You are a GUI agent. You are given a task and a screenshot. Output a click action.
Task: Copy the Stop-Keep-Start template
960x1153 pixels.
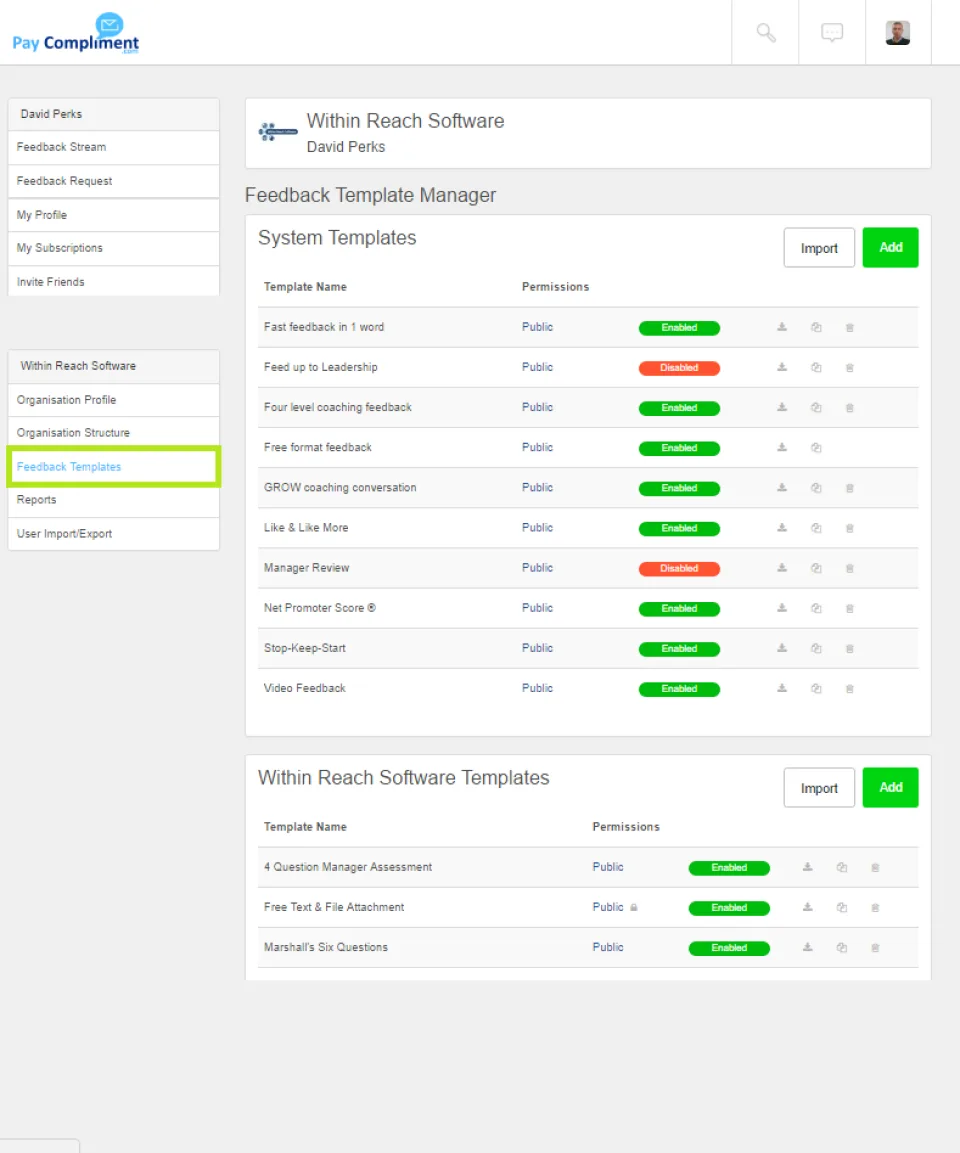(x=816, y=649)
